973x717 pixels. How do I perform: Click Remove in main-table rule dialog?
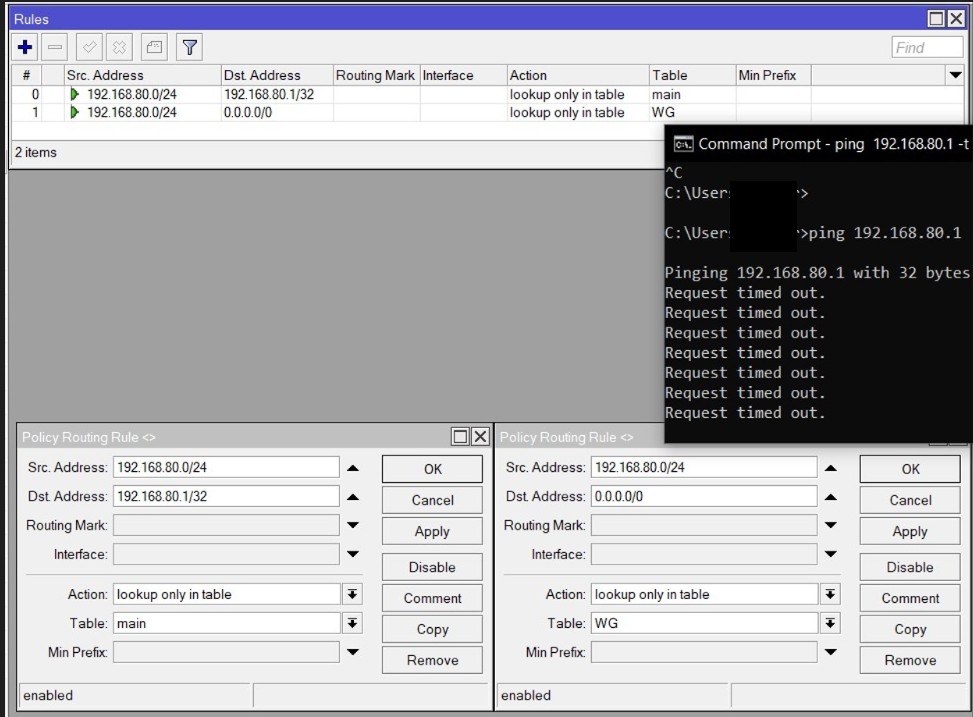coord(432,660)
